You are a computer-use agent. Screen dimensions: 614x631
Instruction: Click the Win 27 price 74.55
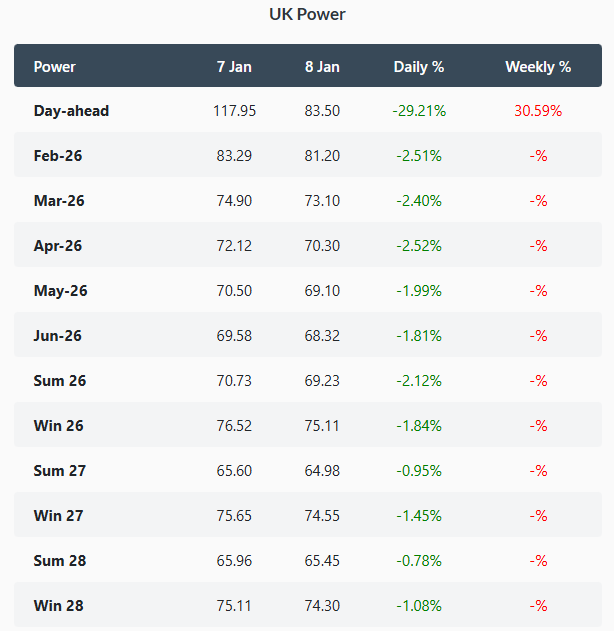point(322,516)
